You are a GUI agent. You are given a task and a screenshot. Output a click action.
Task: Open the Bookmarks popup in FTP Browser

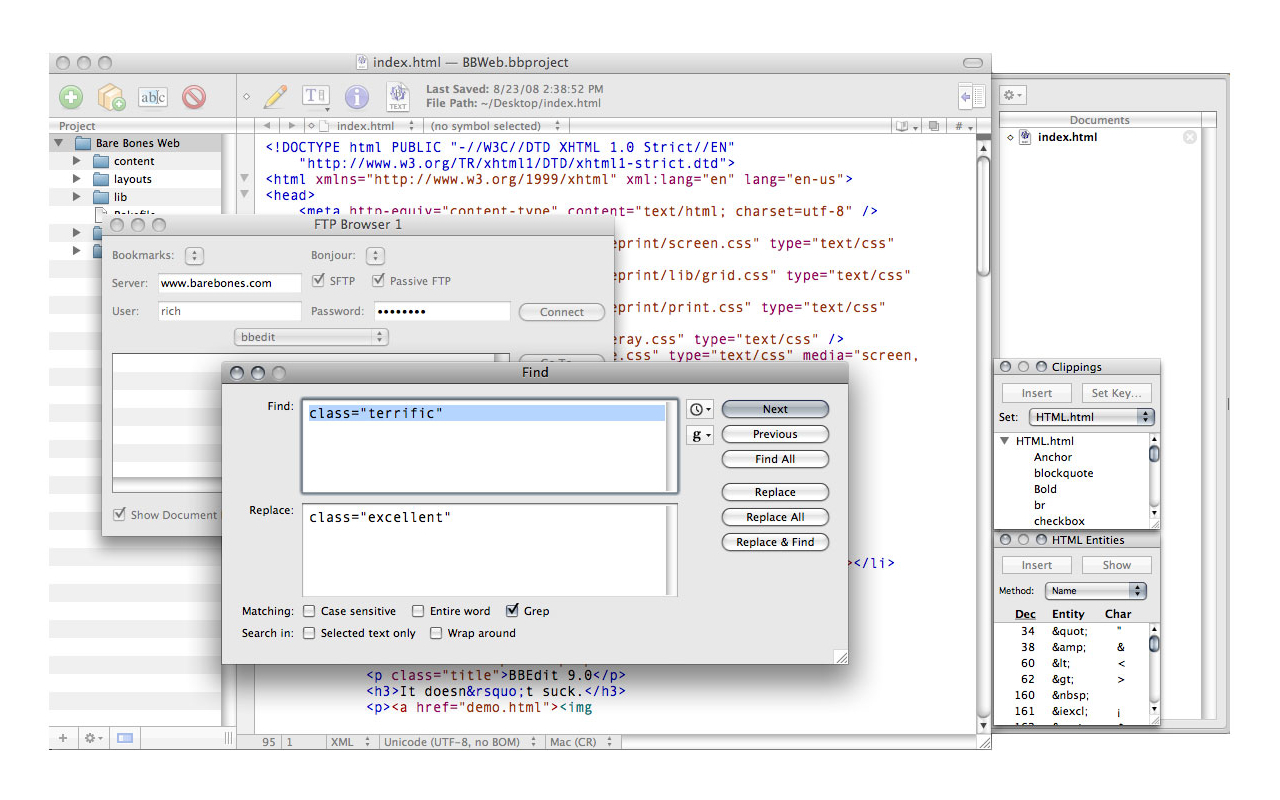(x=195, y=256)
